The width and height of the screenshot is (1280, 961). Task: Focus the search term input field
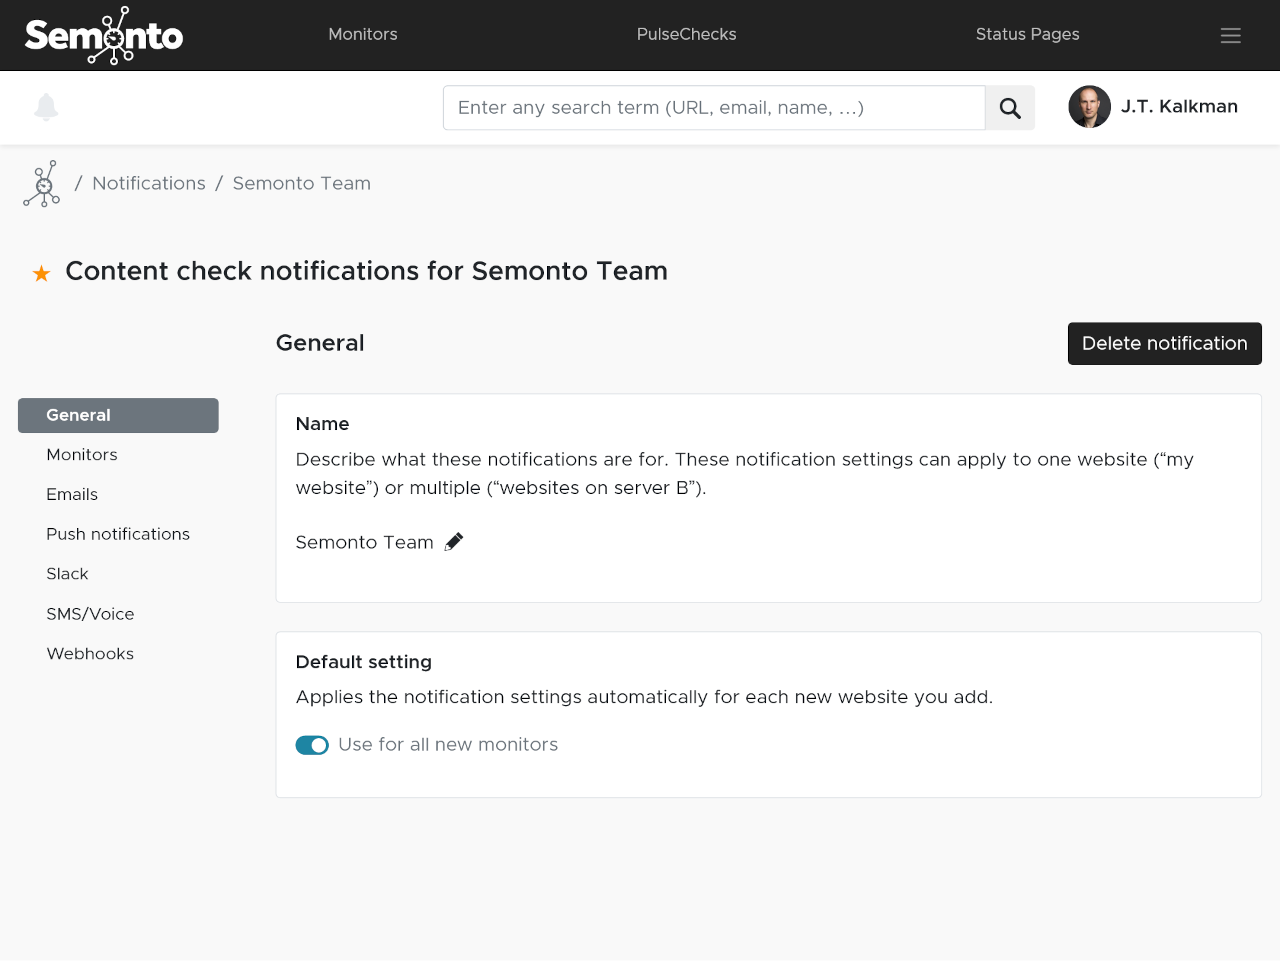[x=714, y=108]
